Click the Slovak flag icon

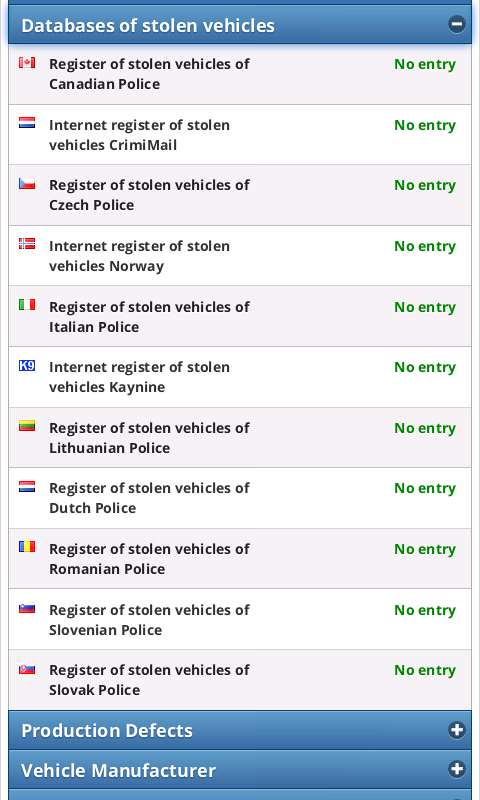click(x=27, y=668)
